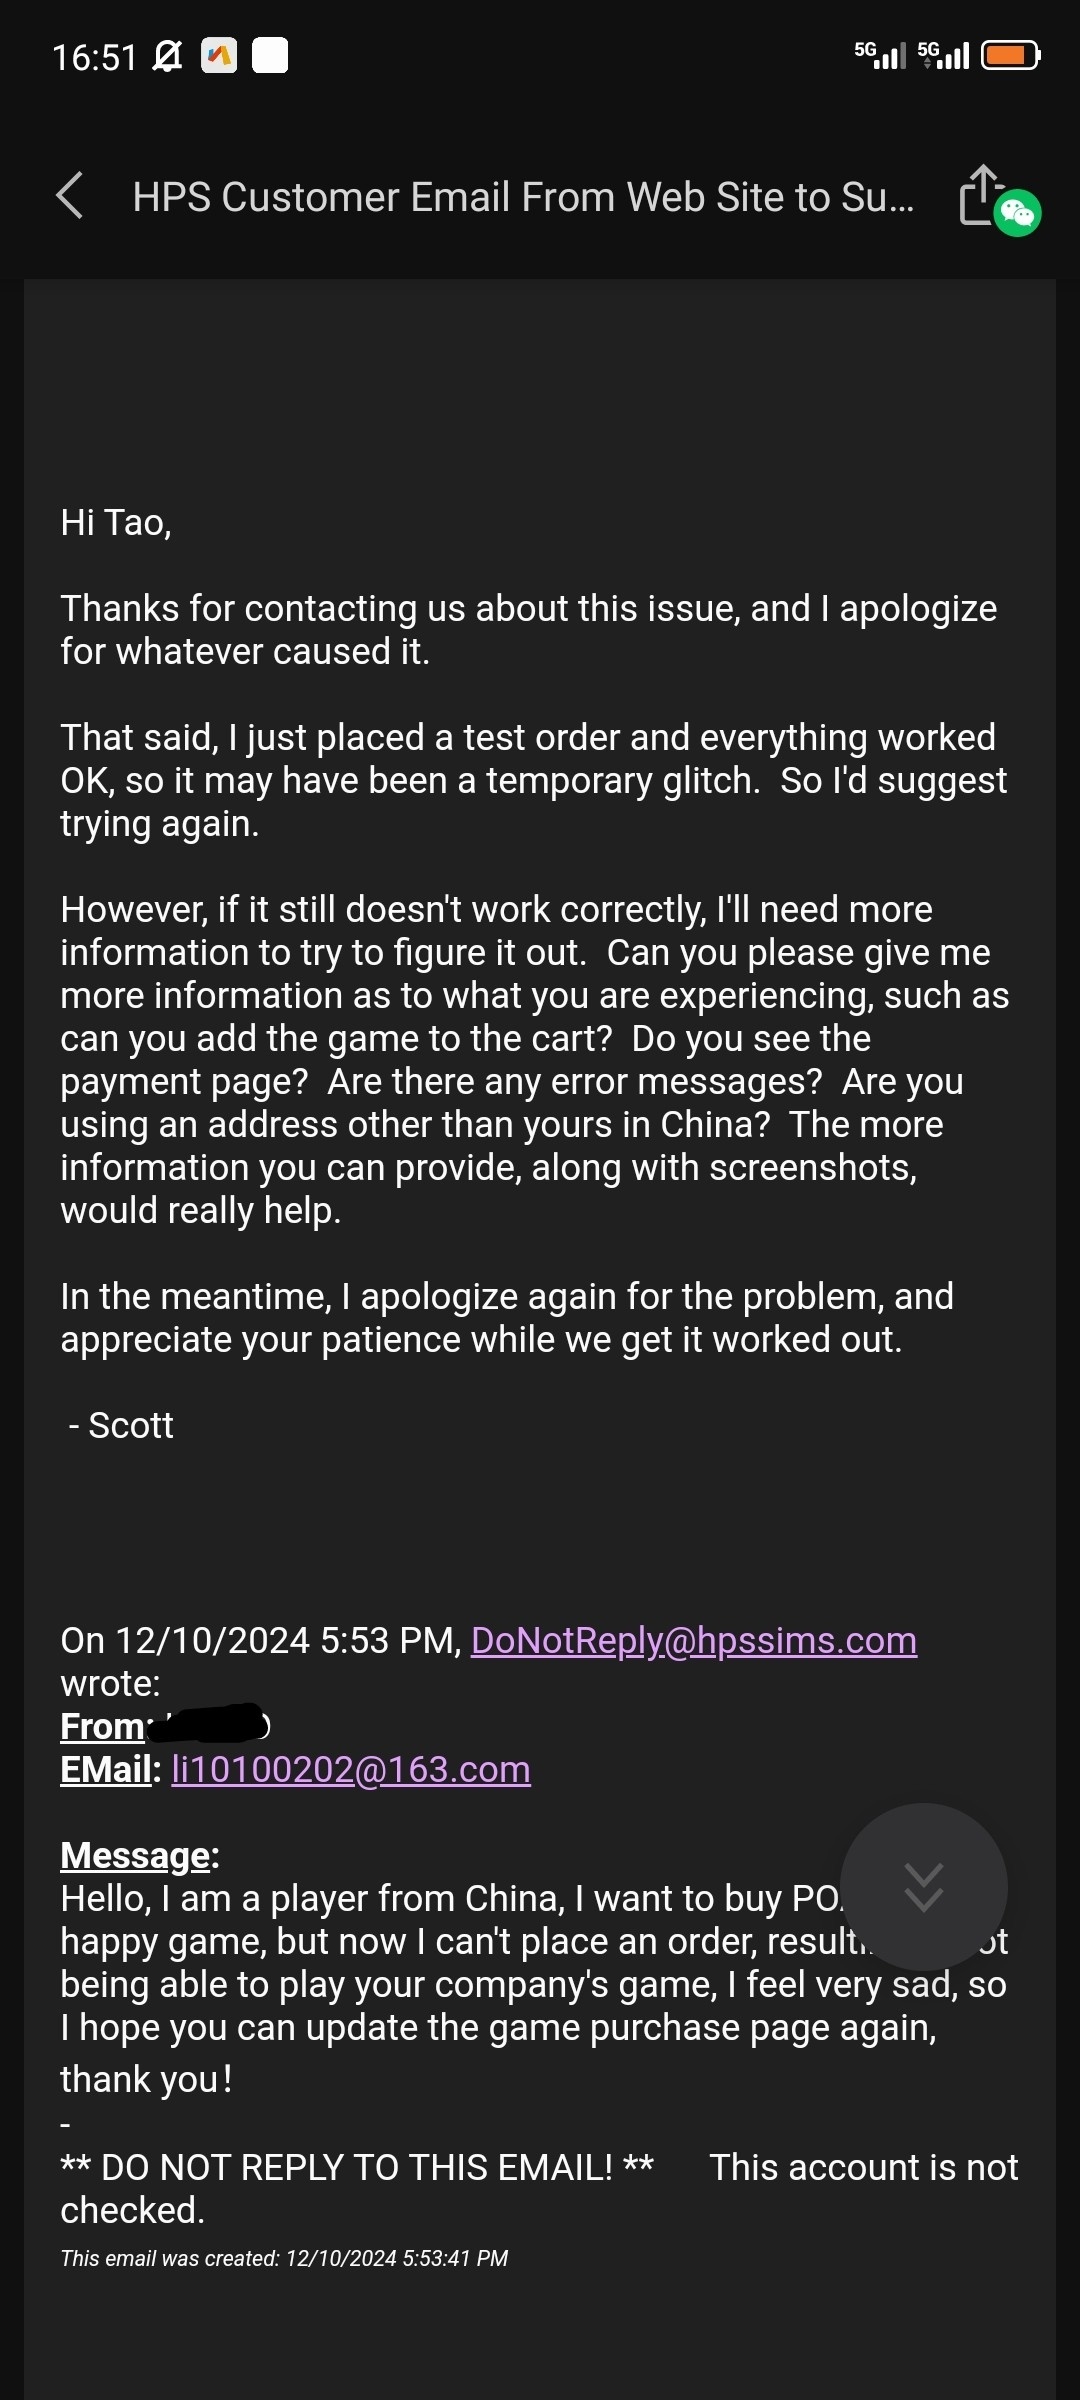The image size is (1080, 2400).
Task: Open the li10100202@163.com email link
Action: [x=351, y=1770]
